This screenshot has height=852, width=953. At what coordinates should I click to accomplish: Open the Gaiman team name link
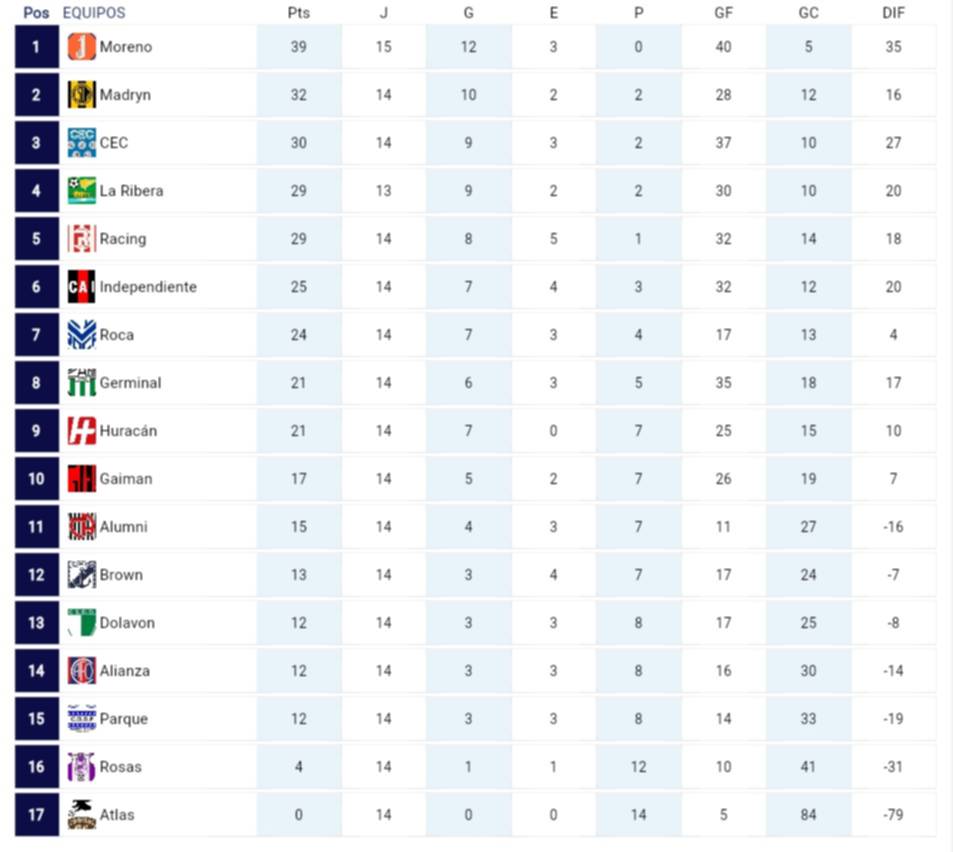point(126,479)
